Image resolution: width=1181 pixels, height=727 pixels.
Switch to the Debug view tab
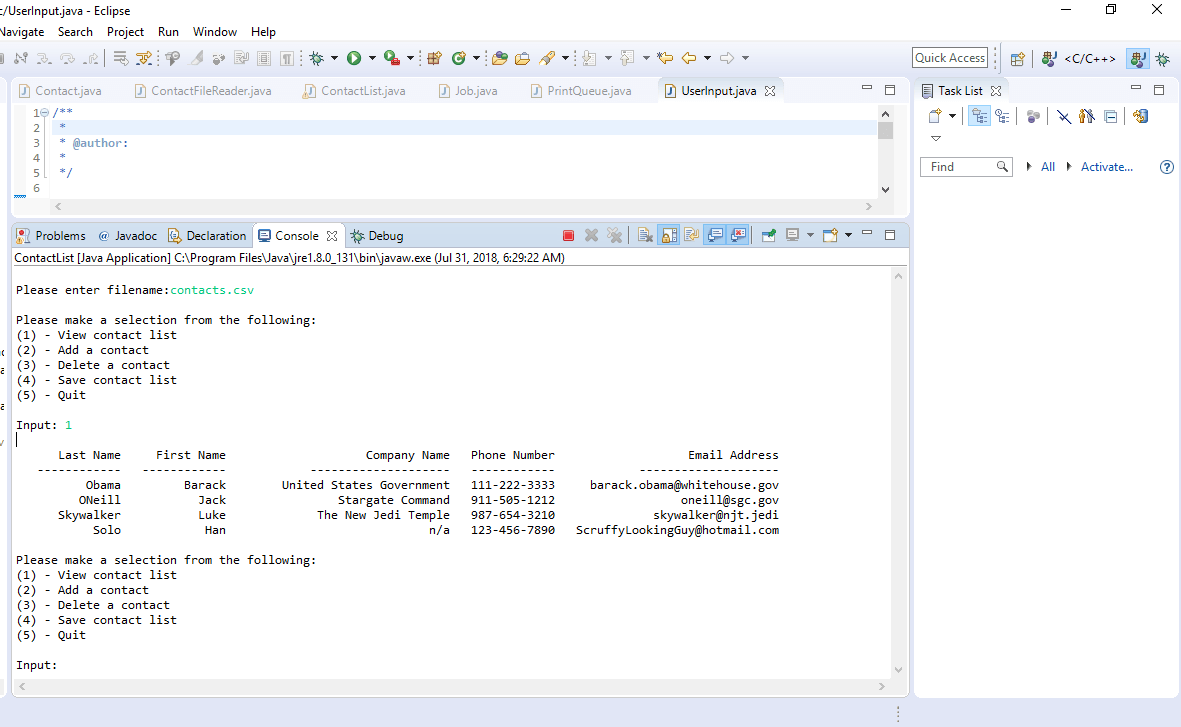pyautogui.click(x=377, y=236)
